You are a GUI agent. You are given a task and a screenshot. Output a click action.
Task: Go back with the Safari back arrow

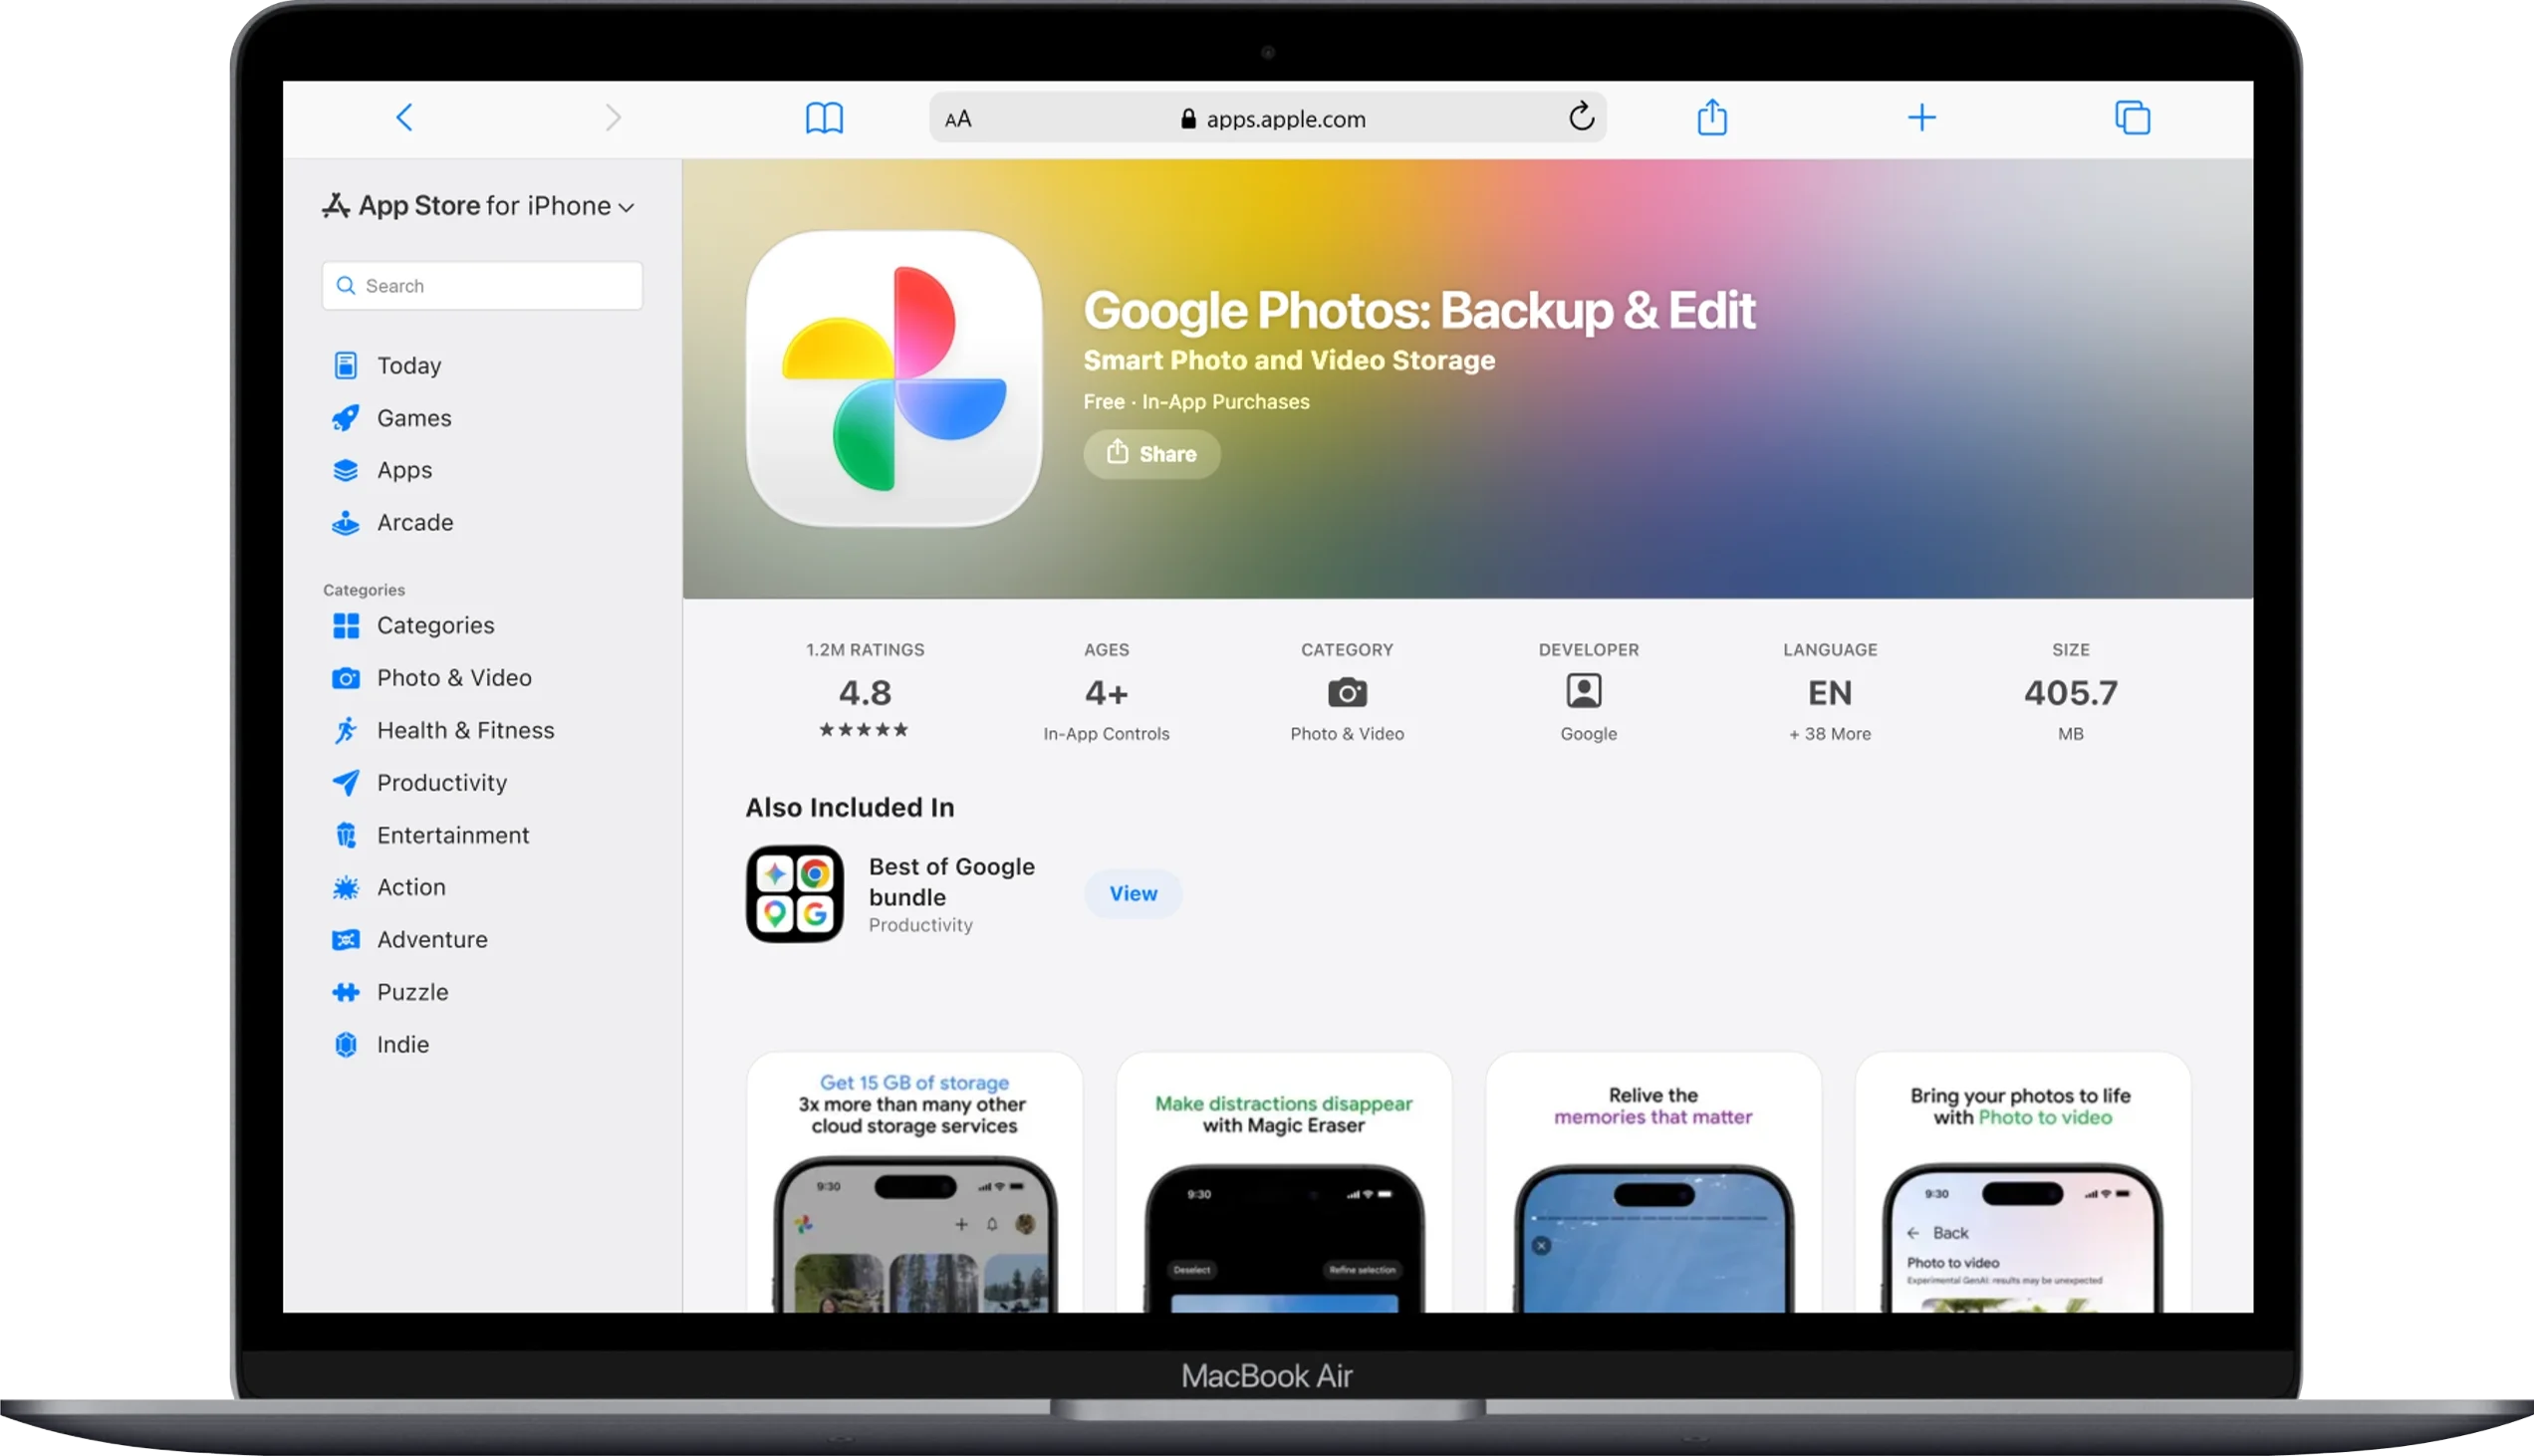(404, 118)
